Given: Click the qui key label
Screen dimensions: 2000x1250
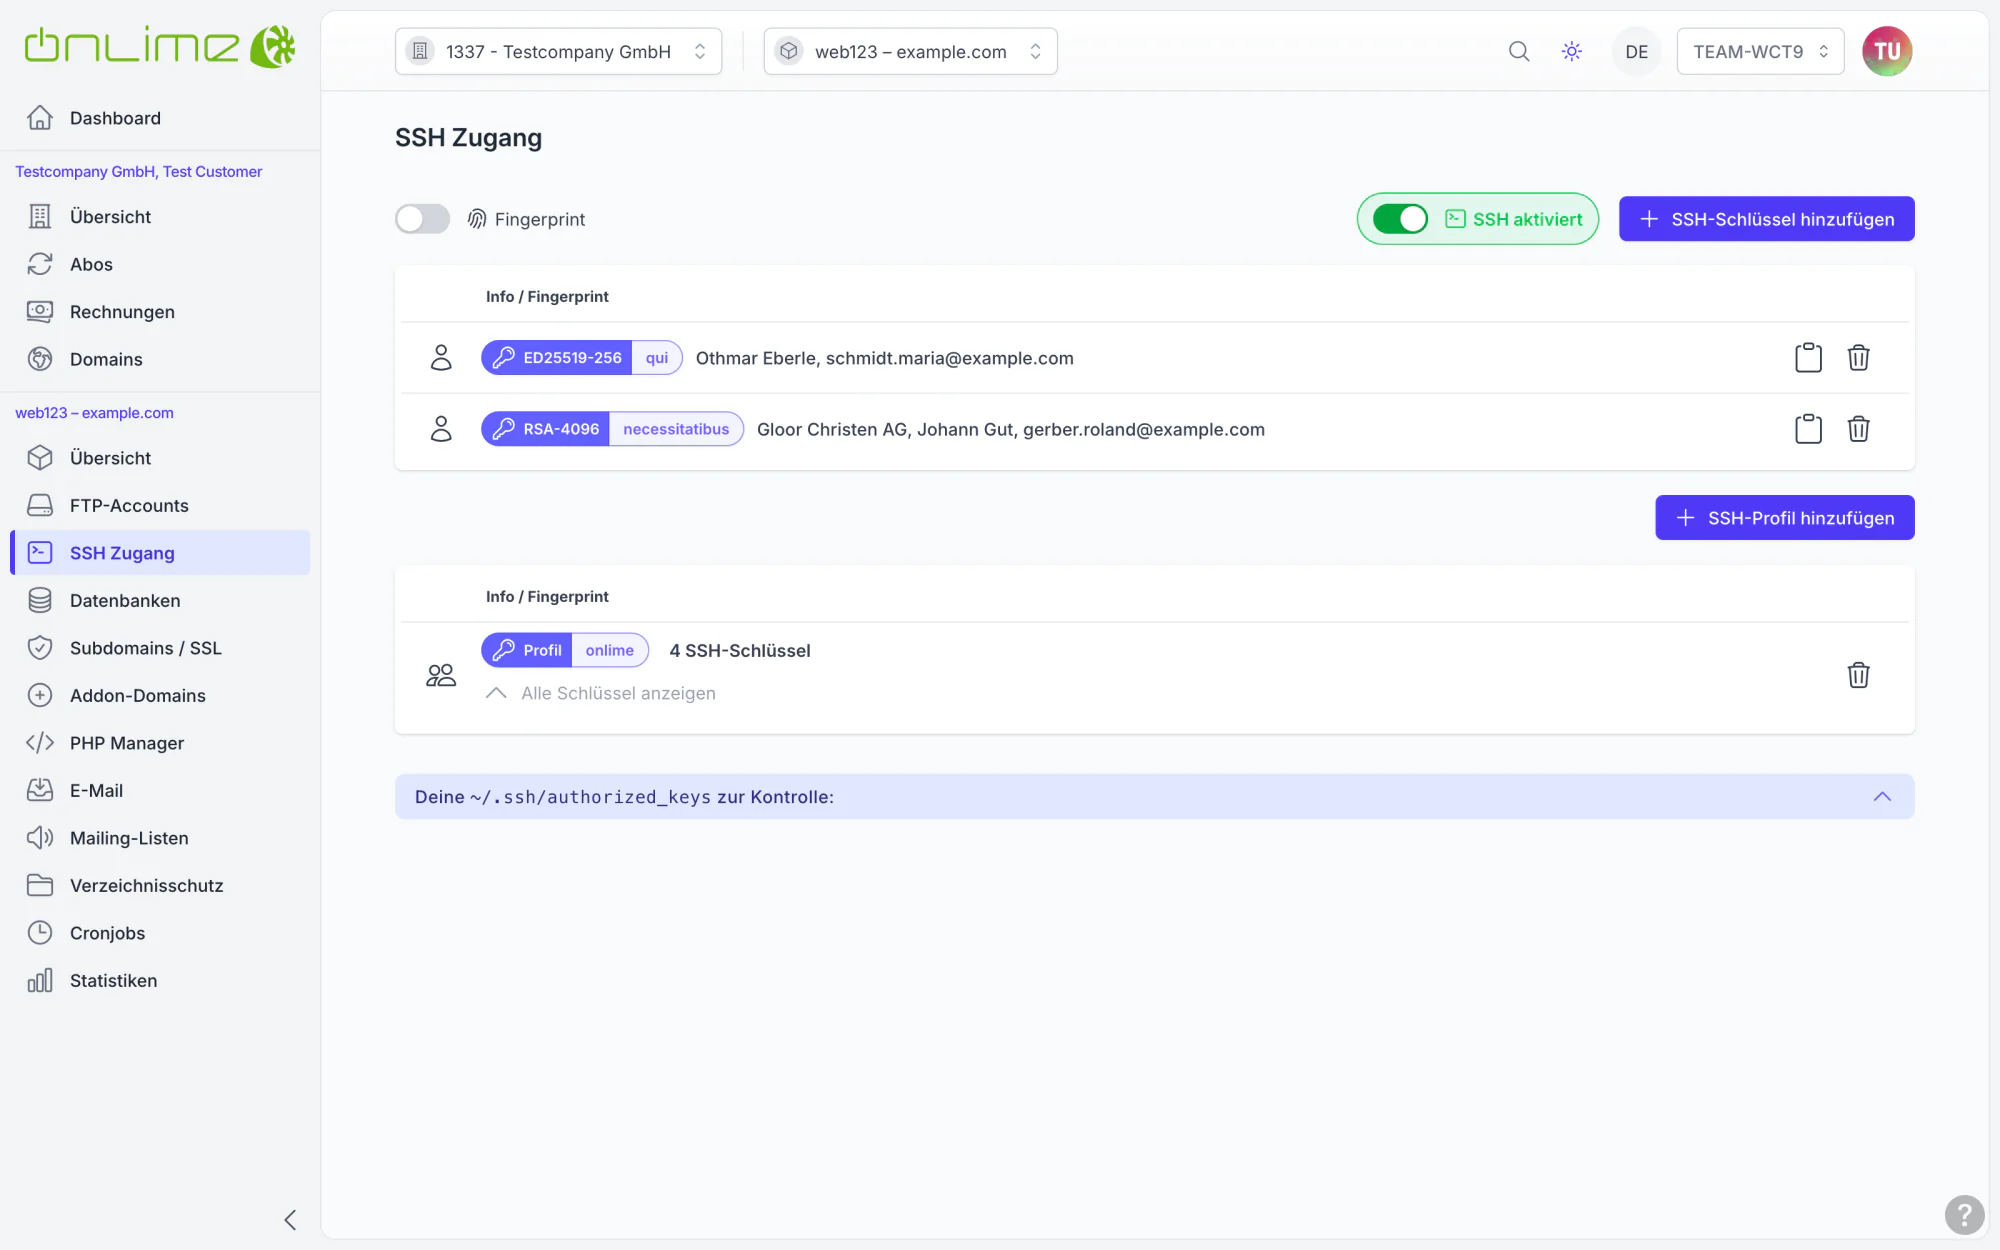Looking at the screenshot, I should 657,358.
